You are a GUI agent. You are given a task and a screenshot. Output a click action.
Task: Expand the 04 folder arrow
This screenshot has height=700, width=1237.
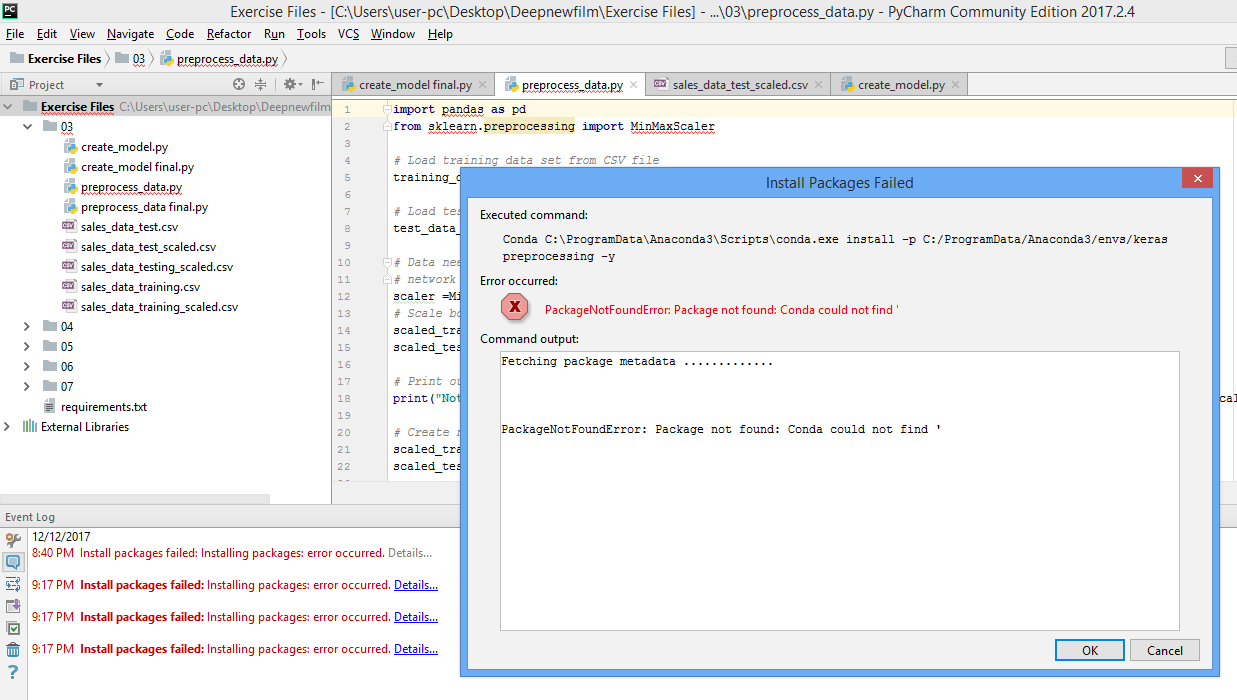click(28, 327)
